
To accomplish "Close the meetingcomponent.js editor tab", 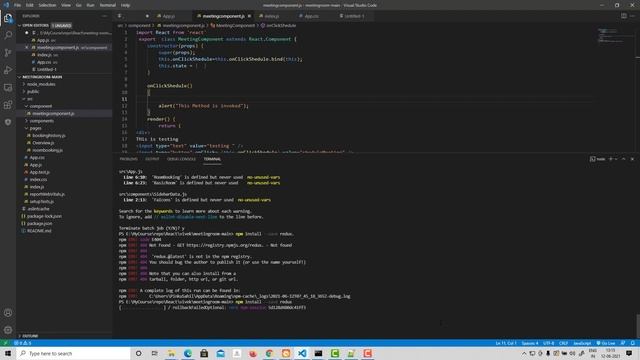I will coord(249,16).
